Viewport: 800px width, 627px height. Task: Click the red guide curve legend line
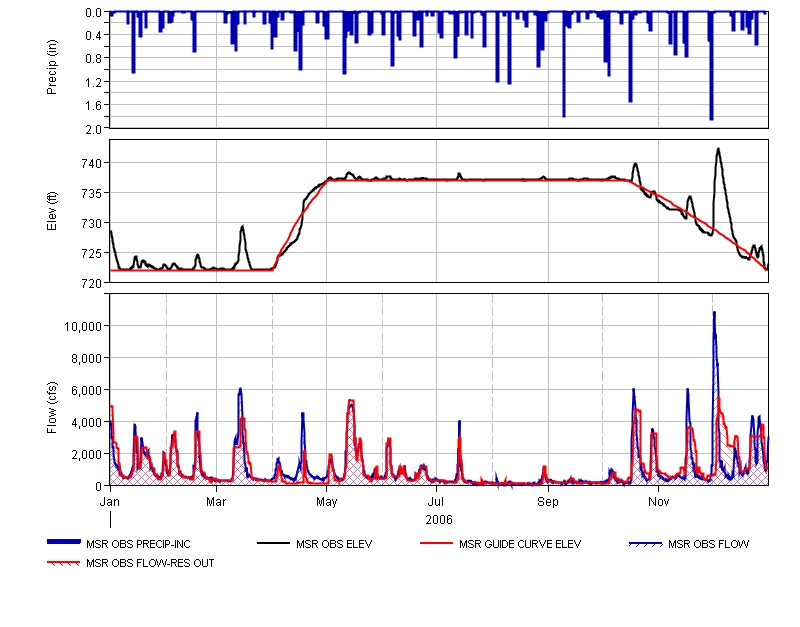pos(436,544)
